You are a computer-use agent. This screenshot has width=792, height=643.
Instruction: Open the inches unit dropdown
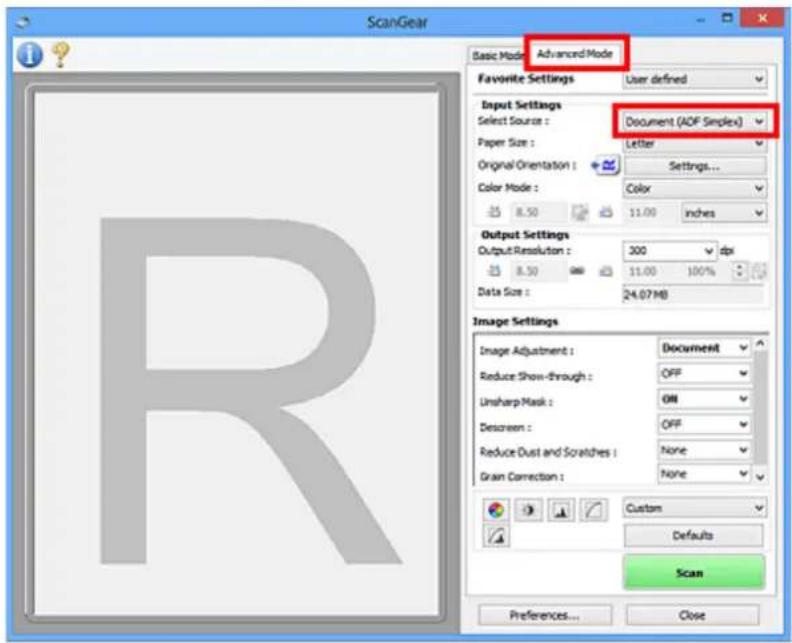click(x=724, y=213)
